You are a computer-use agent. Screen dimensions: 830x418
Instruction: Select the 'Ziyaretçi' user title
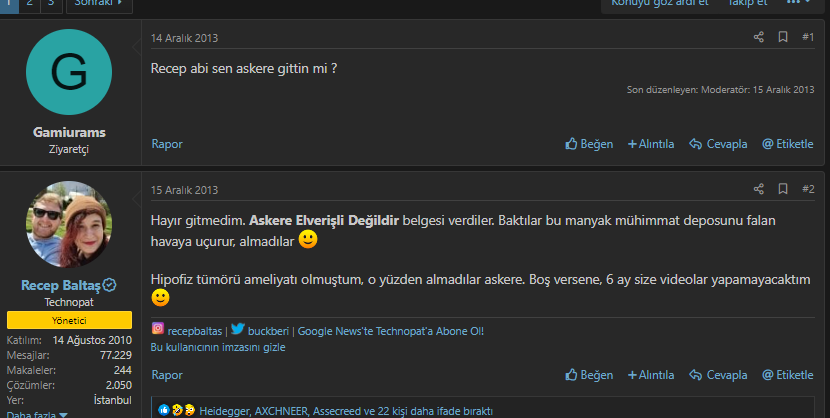point(69,149)
